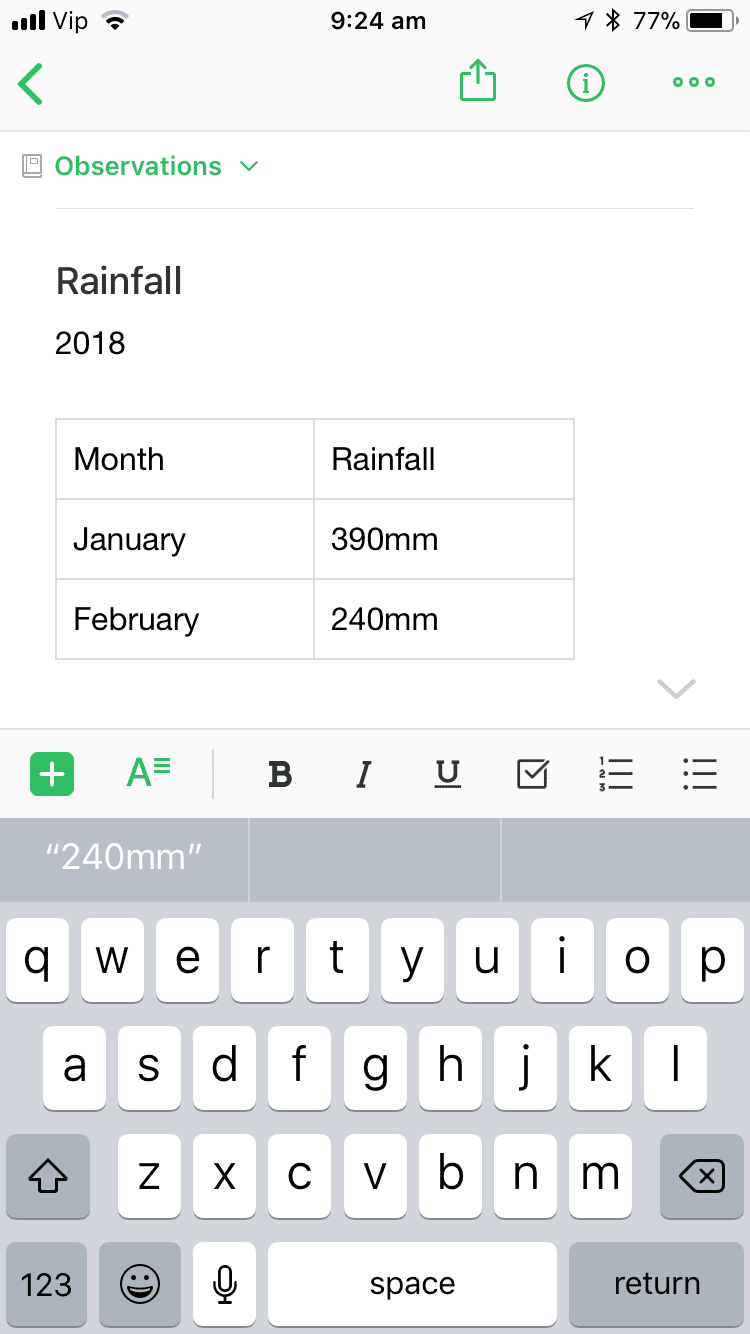Expand the Observations notebook dropdown
The image size is (750, 1334).
click(x=249, y=166)
